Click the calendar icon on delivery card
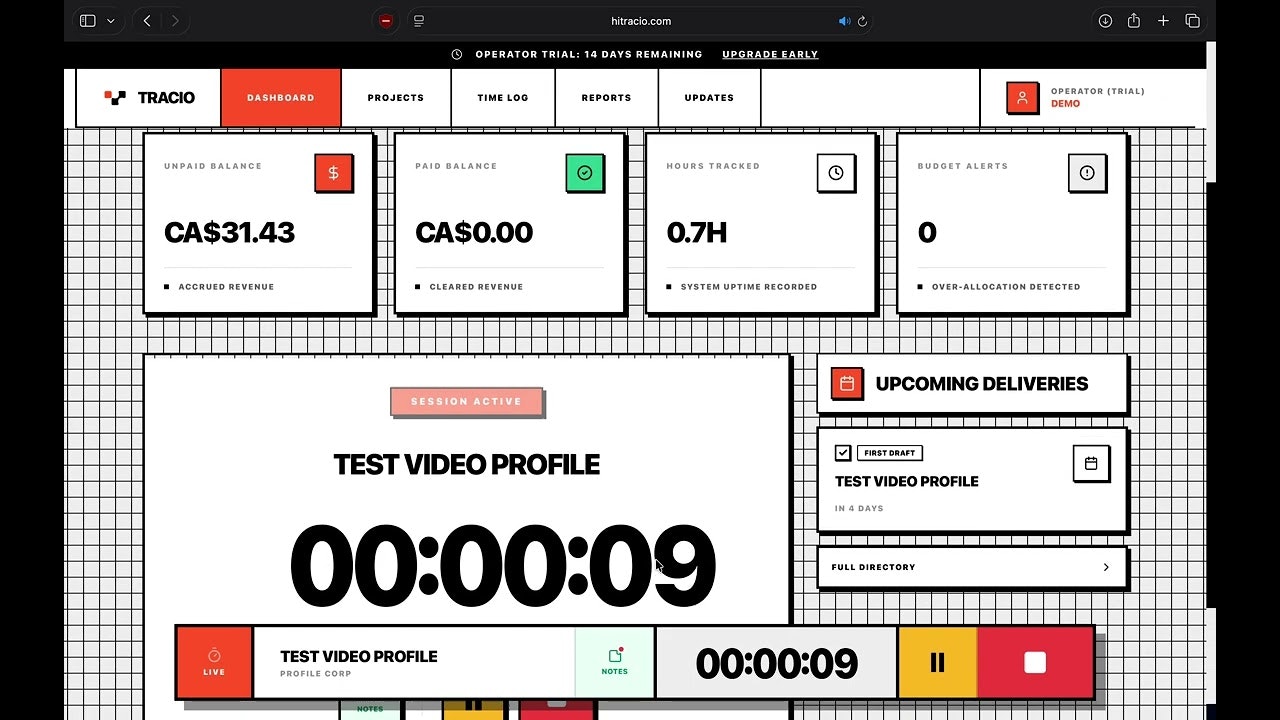 pos(1091,464)
